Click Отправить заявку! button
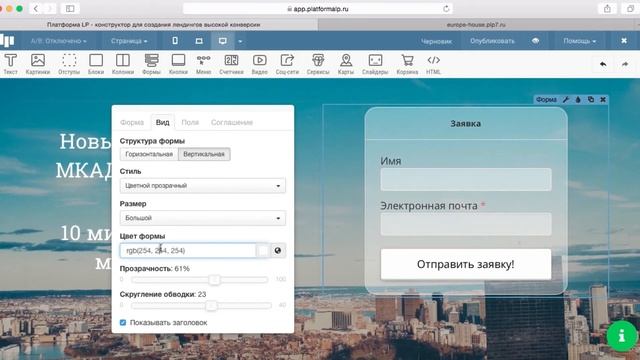Screen dimensions: 640x360 pyautogui.click(x=466, y=264)
